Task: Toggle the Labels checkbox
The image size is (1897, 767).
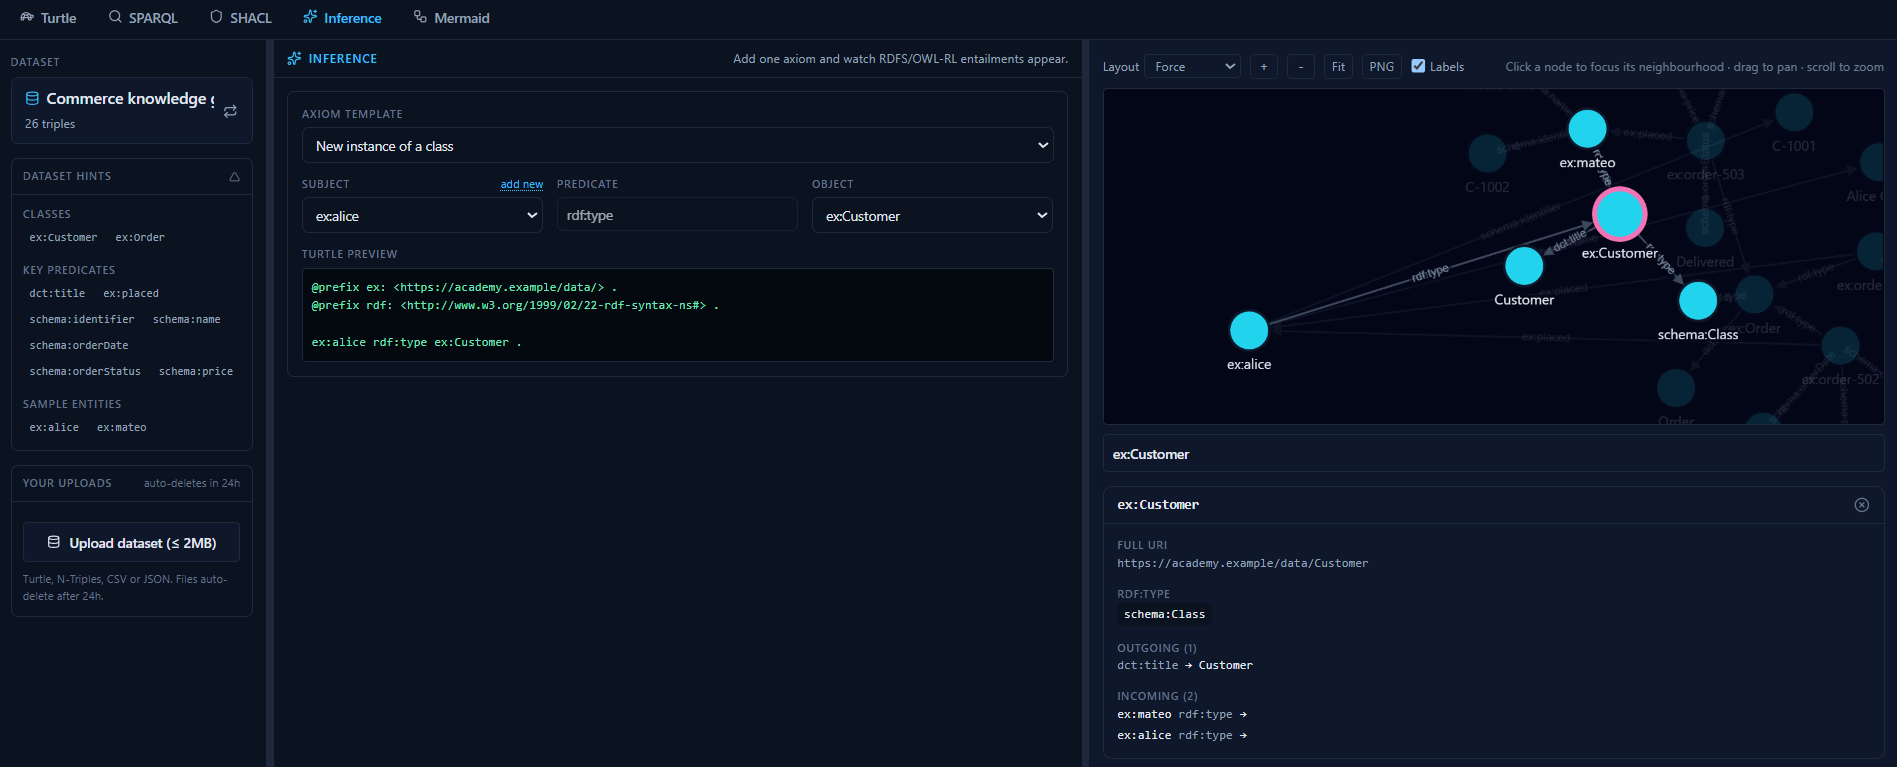Action: [1418, 66]
